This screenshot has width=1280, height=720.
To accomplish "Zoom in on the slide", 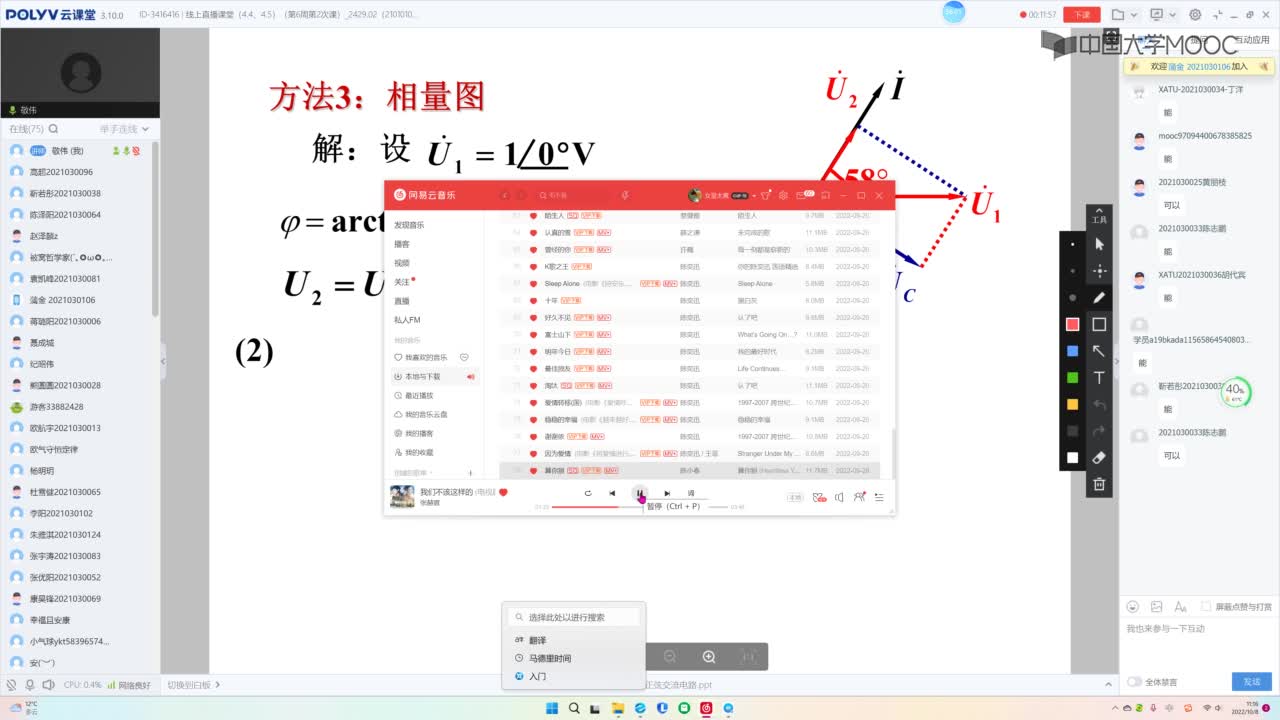I will pyautogui.click(x=709, y=656).
